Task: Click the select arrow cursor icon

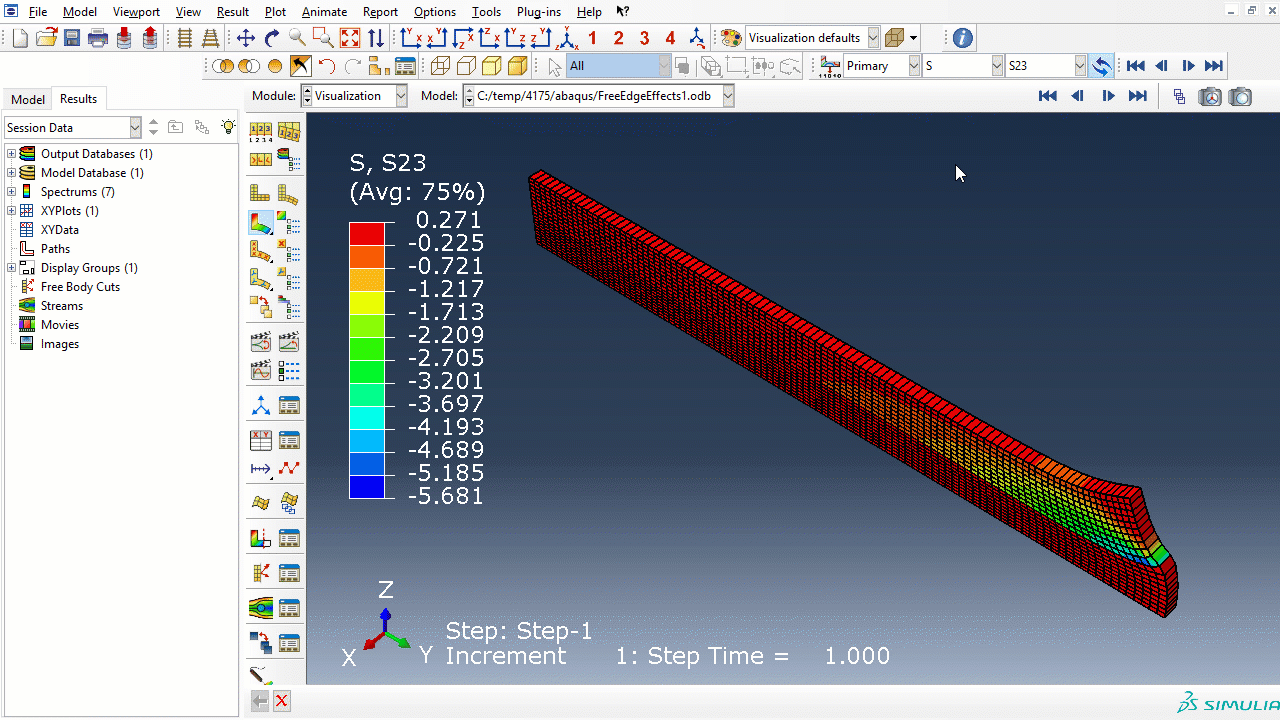Action: 555,66
